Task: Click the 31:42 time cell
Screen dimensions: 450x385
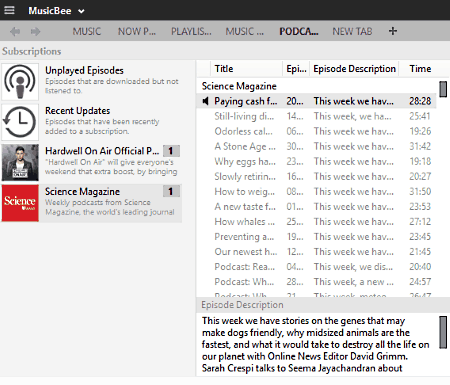Action: [x=420, y=146]
